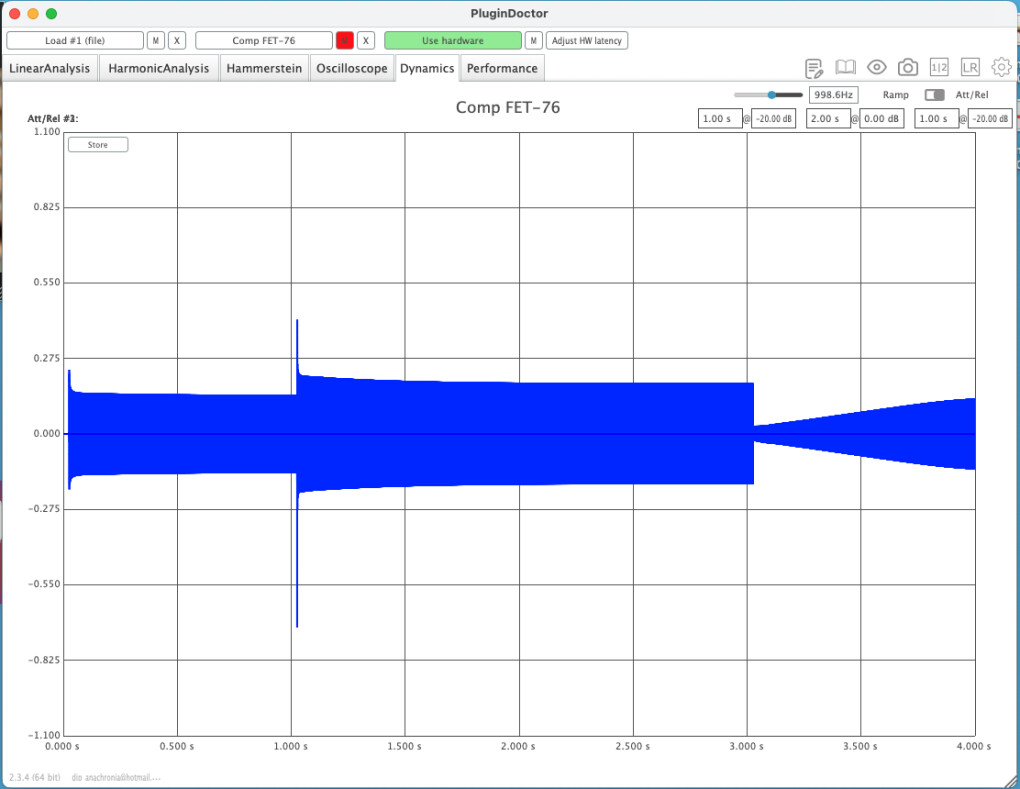Viewport: 1020px width, 789px height.
Task: Click the 2.3.4 (64 bit) version text
Action: coord(34,777)
